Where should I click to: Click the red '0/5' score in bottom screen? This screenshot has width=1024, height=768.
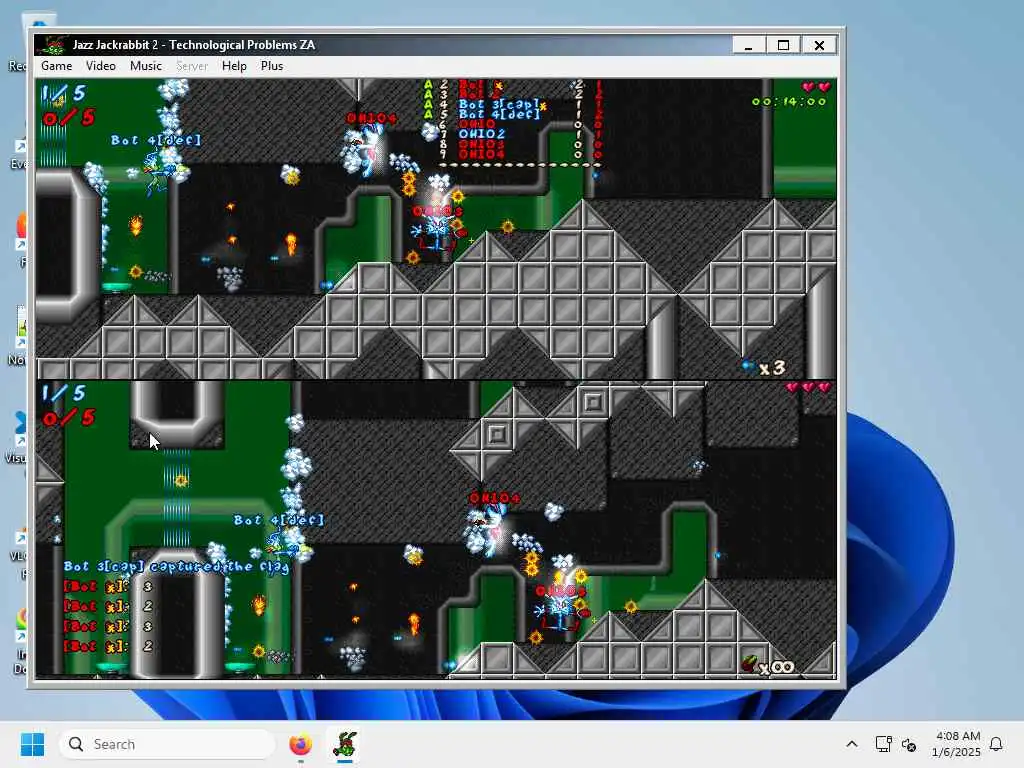[x=69, y=417]
